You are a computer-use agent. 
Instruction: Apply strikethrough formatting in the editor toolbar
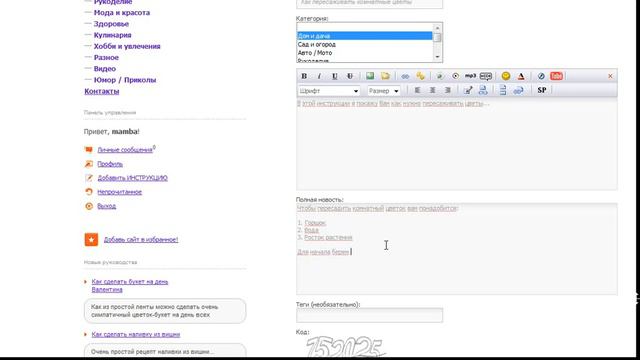tap(350, 76)
